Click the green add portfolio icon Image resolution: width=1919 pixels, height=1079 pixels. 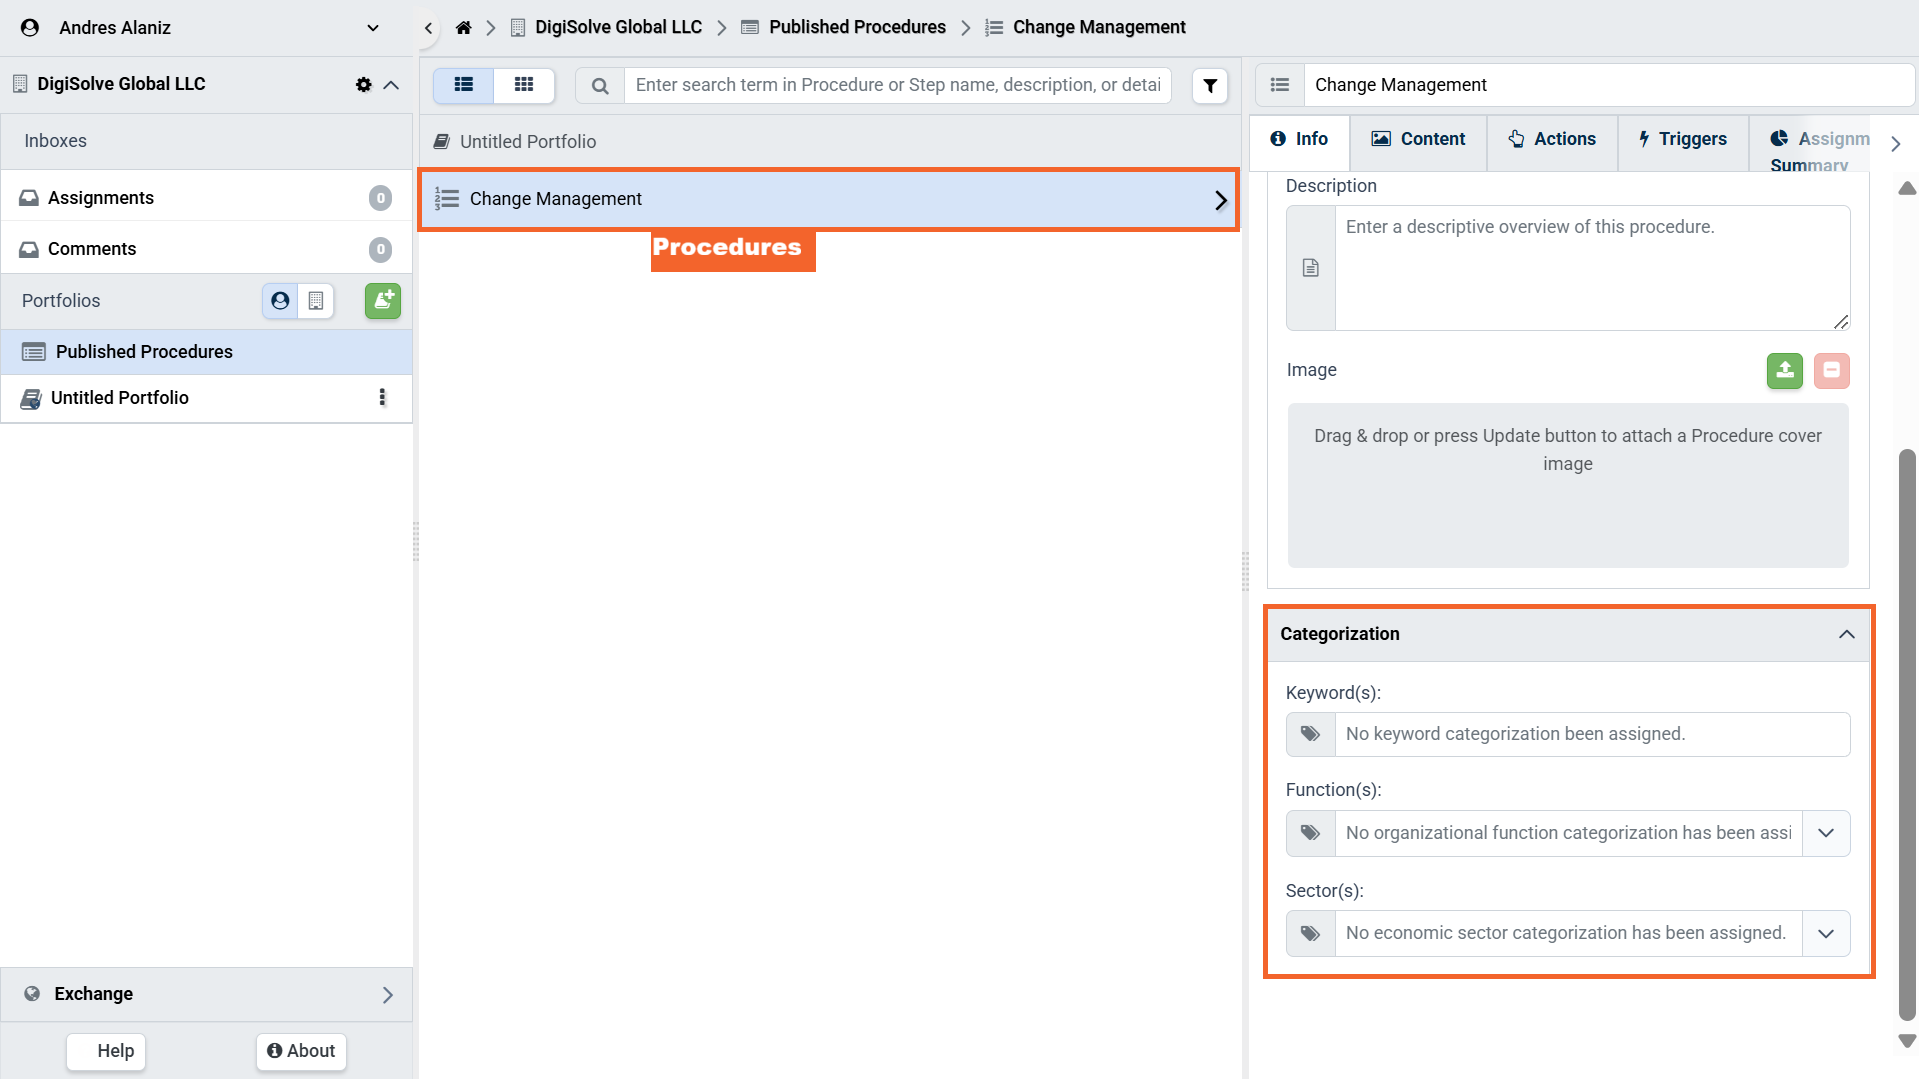[382, 301]
